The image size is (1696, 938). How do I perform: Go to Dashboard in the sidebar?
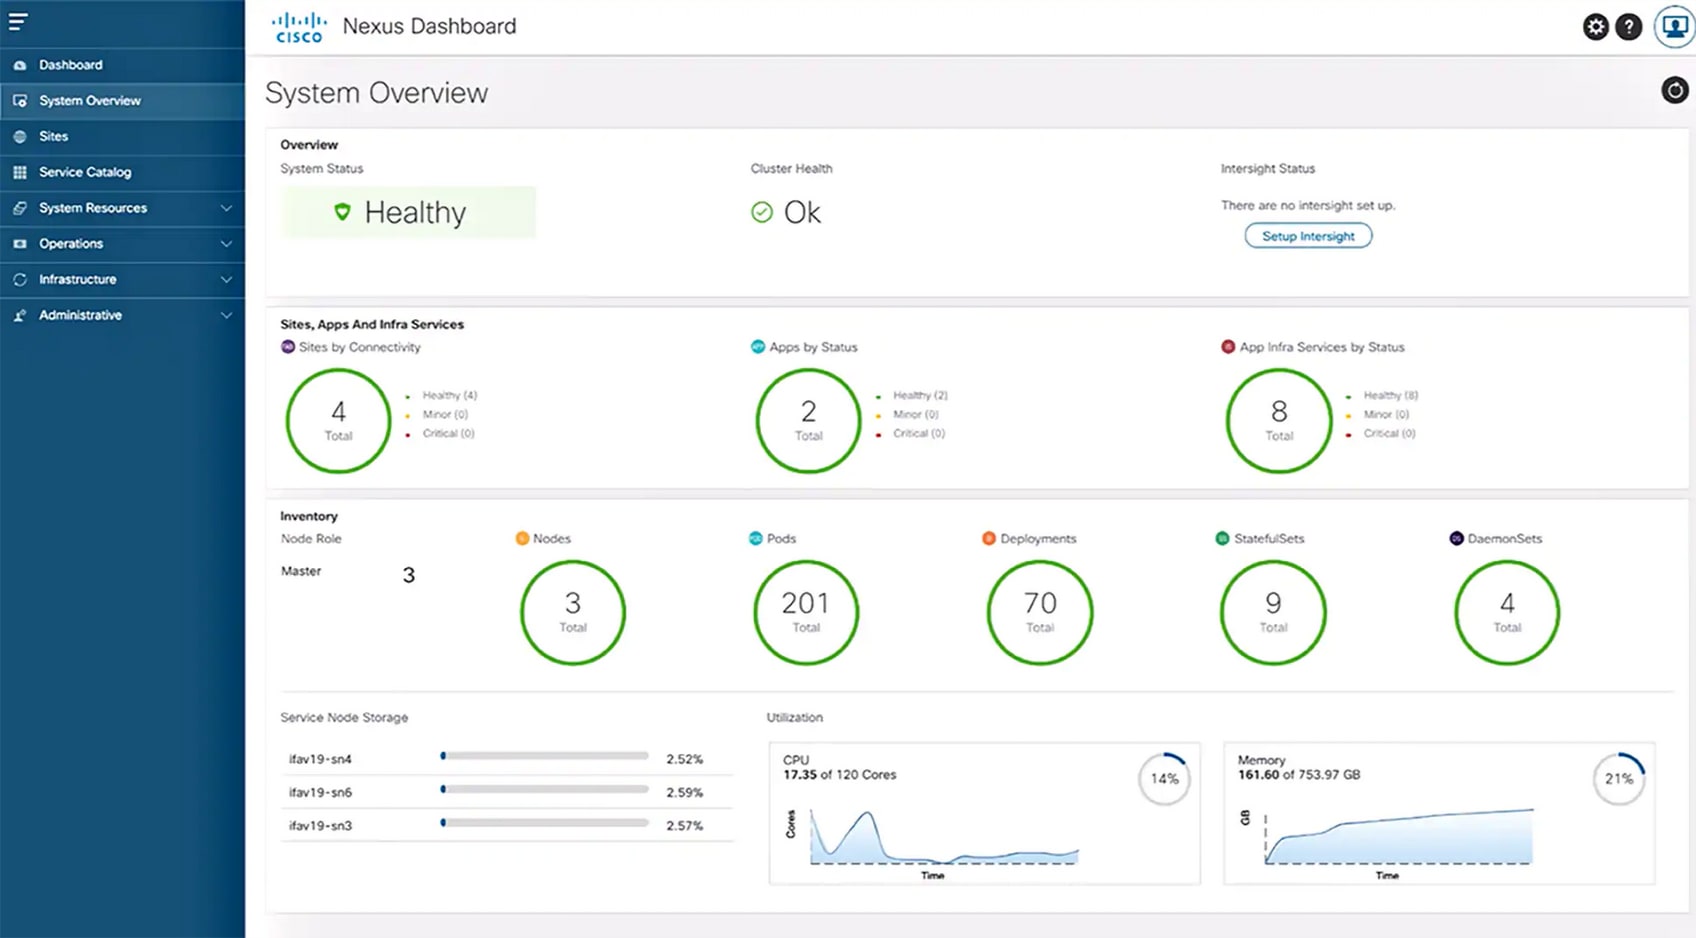tap(122, 65)
